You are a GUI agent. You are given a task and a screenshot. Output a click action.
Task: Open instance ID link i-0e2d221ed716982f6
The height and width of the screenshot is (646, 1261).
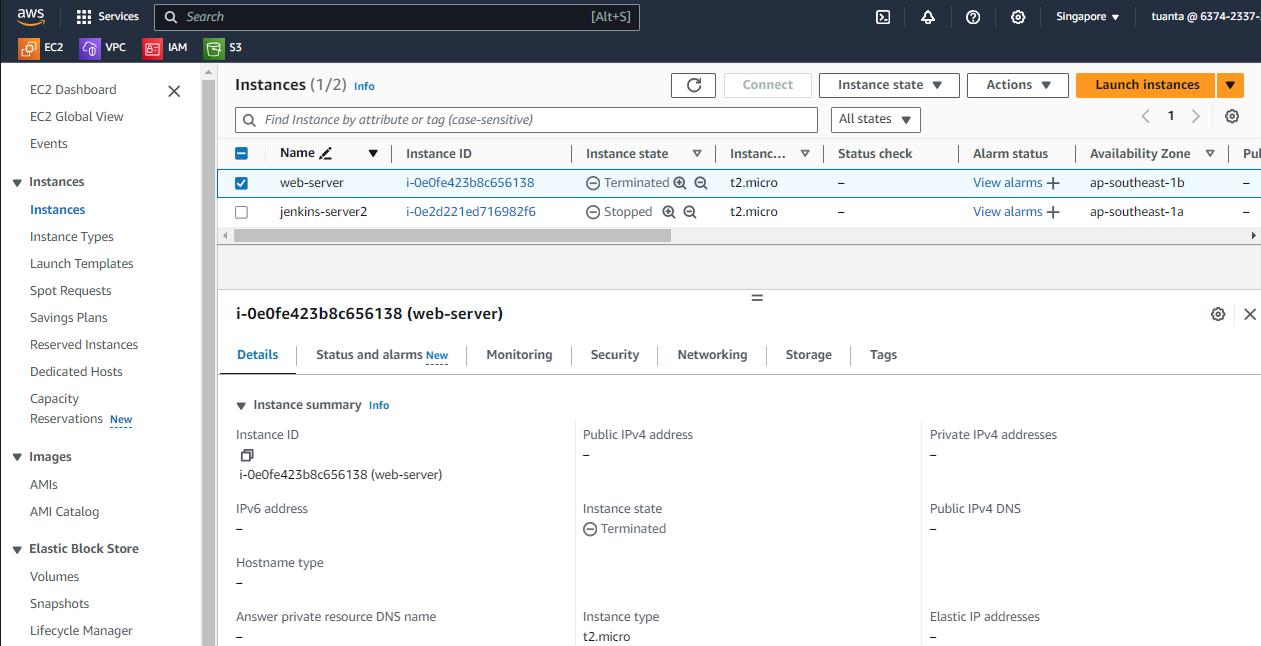(x=471, y=212)
